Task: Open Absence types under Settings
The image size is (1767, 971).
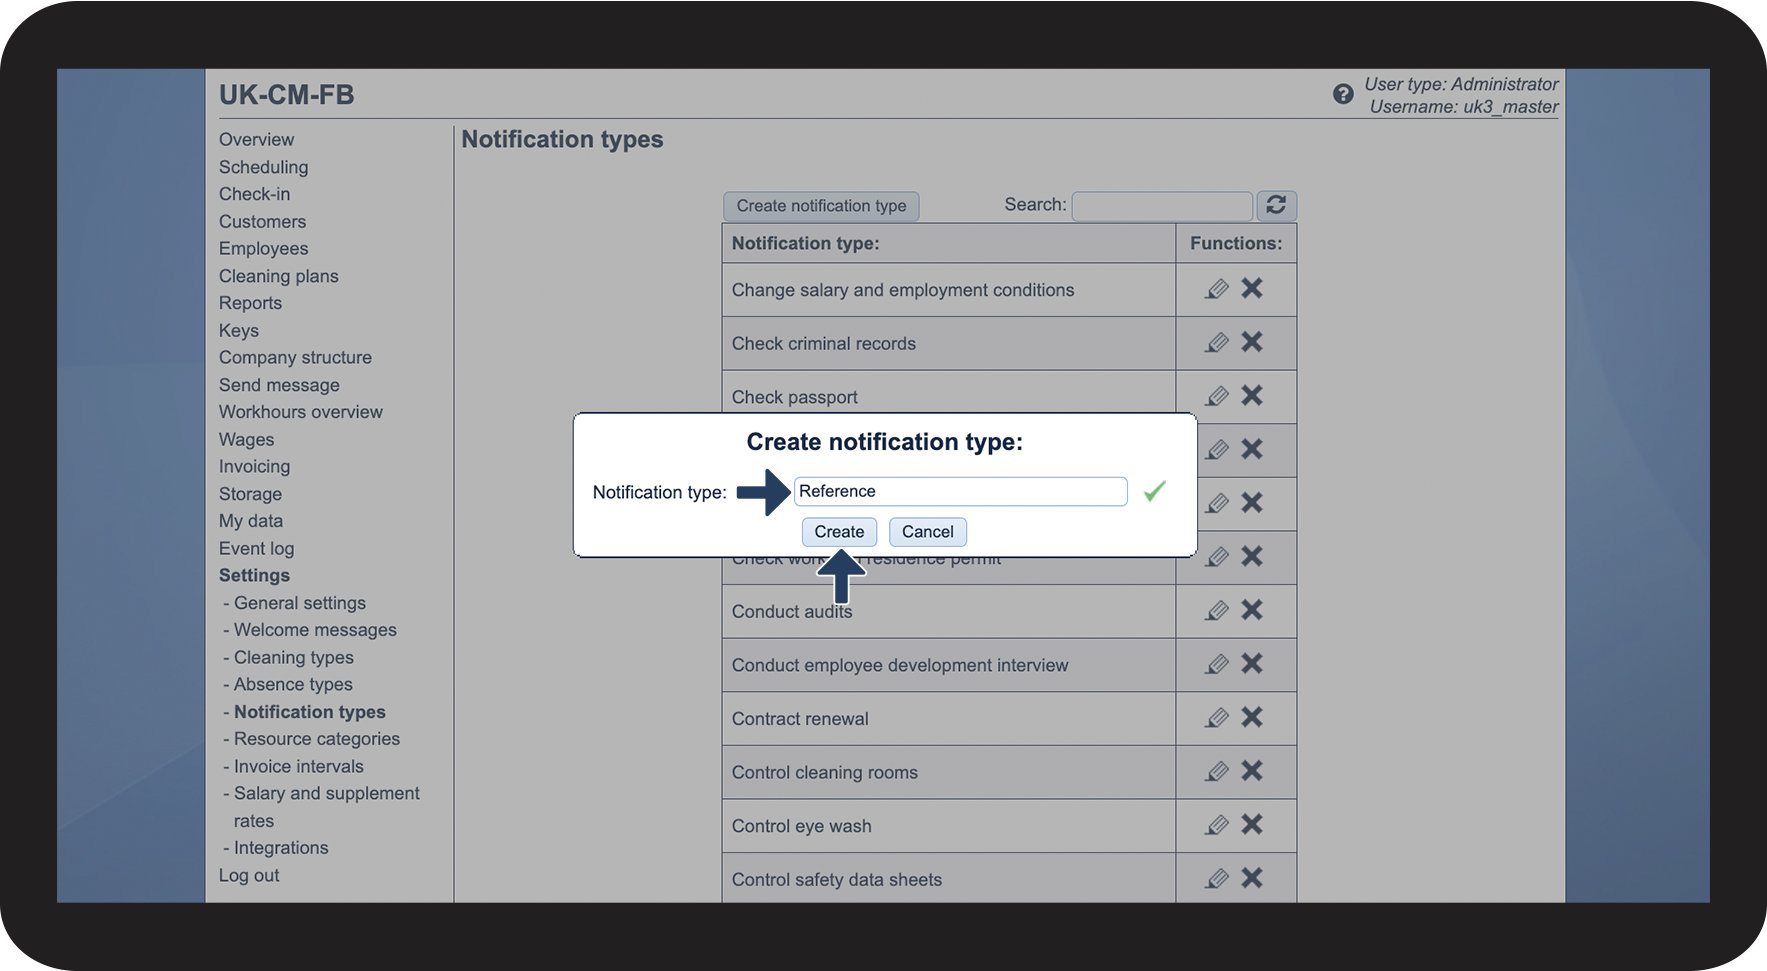Action: [x=293, y=684]
